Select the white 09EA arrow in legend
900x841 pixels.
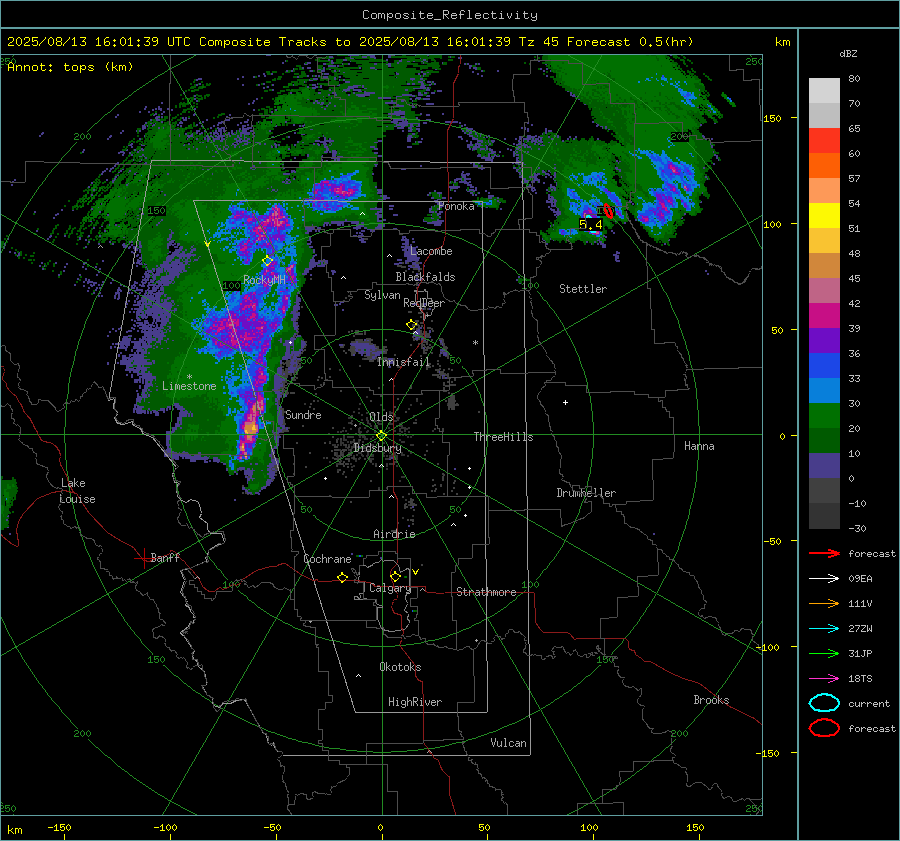pos(824,578)
